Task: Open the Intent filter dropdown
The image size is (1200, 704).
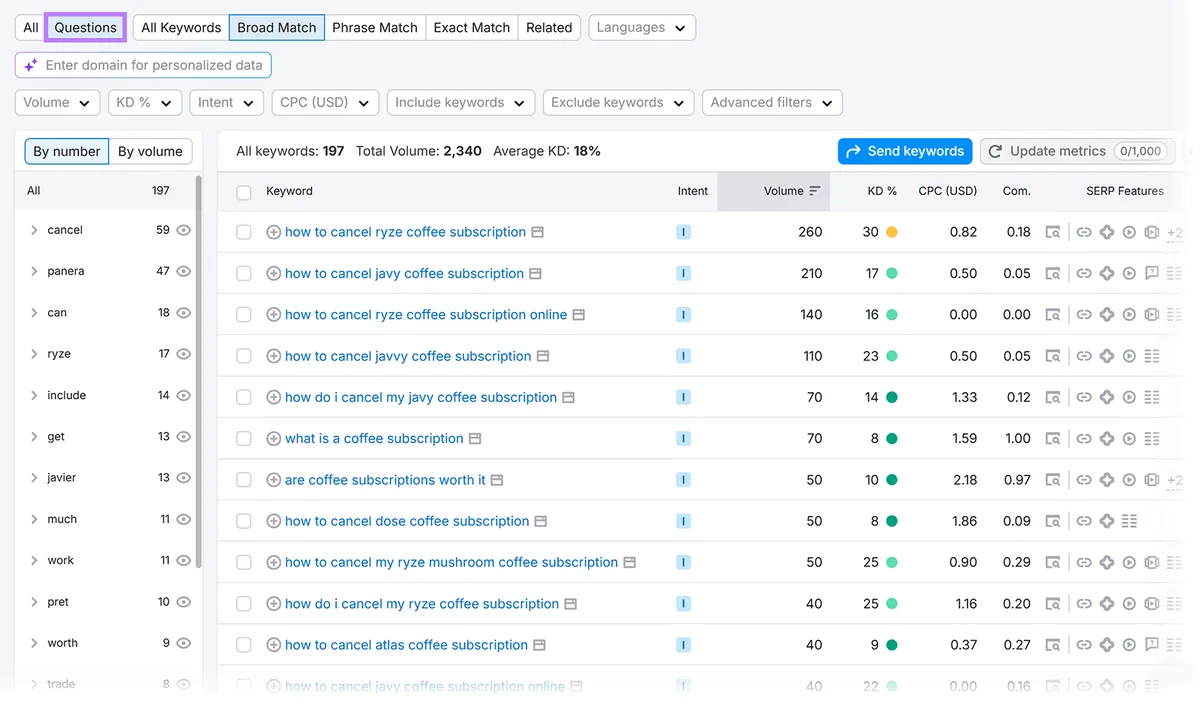Action: pyautogui.click(x=226, y=103)
